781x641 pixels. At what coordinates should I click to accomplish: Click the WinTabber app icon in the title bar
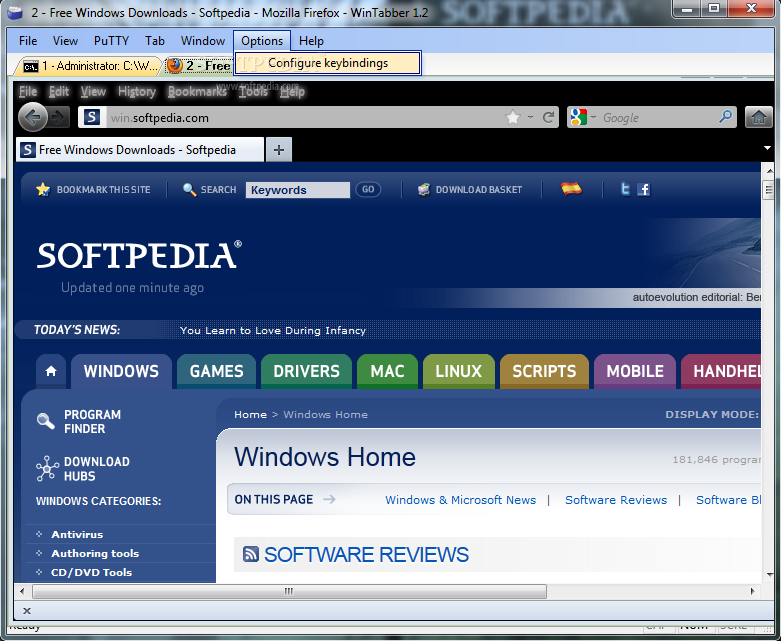pos(14,12)
